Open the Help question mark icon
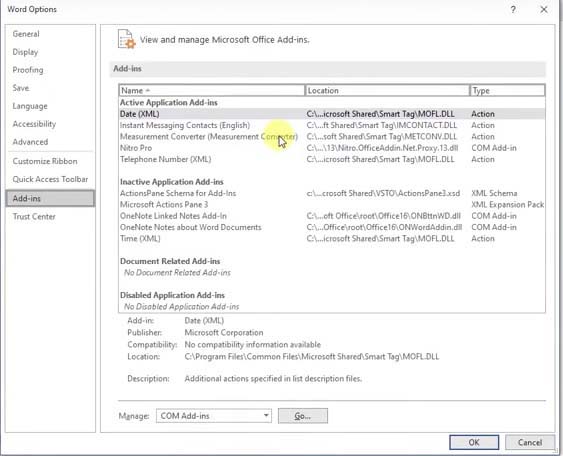 tap(513, 9)
